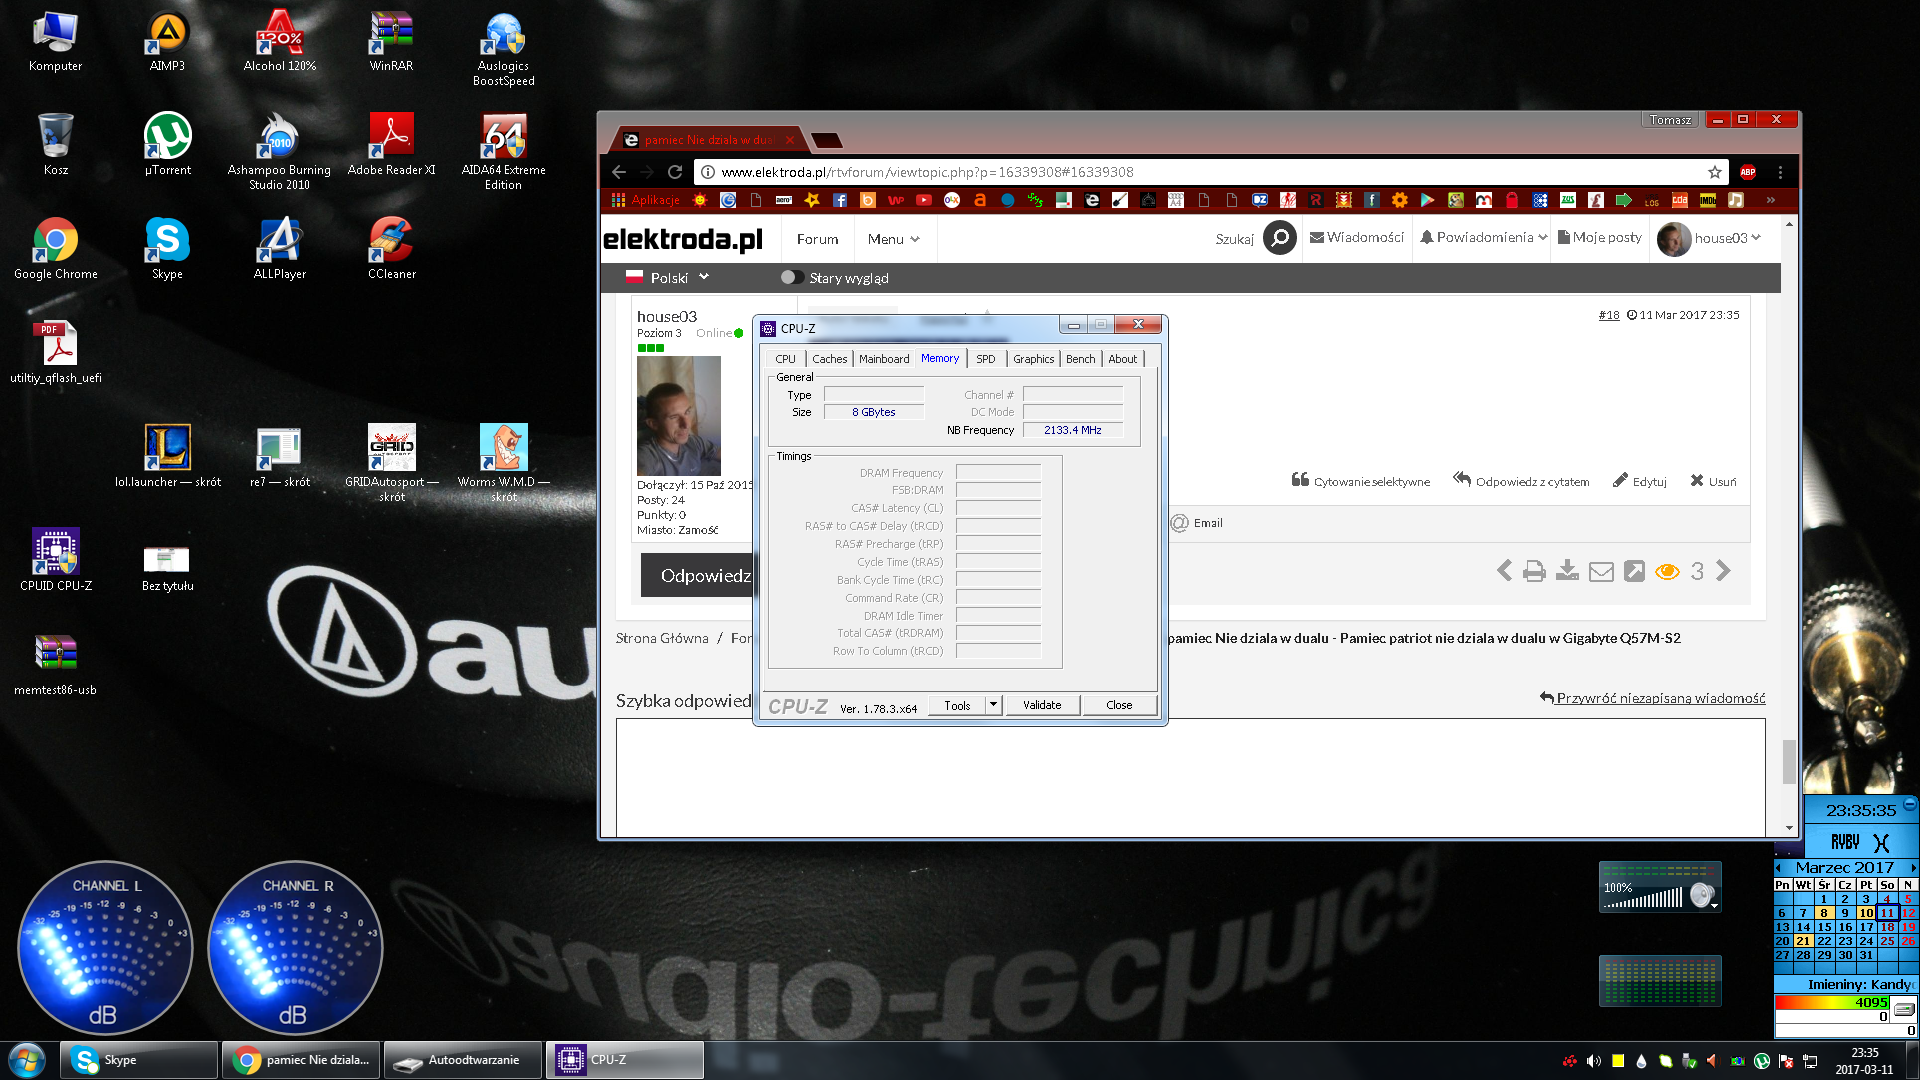Viewport: 1920px width, 1080px height.
Task: Open the Mainboard tab in CPU-Z
Action: (884, 359)
